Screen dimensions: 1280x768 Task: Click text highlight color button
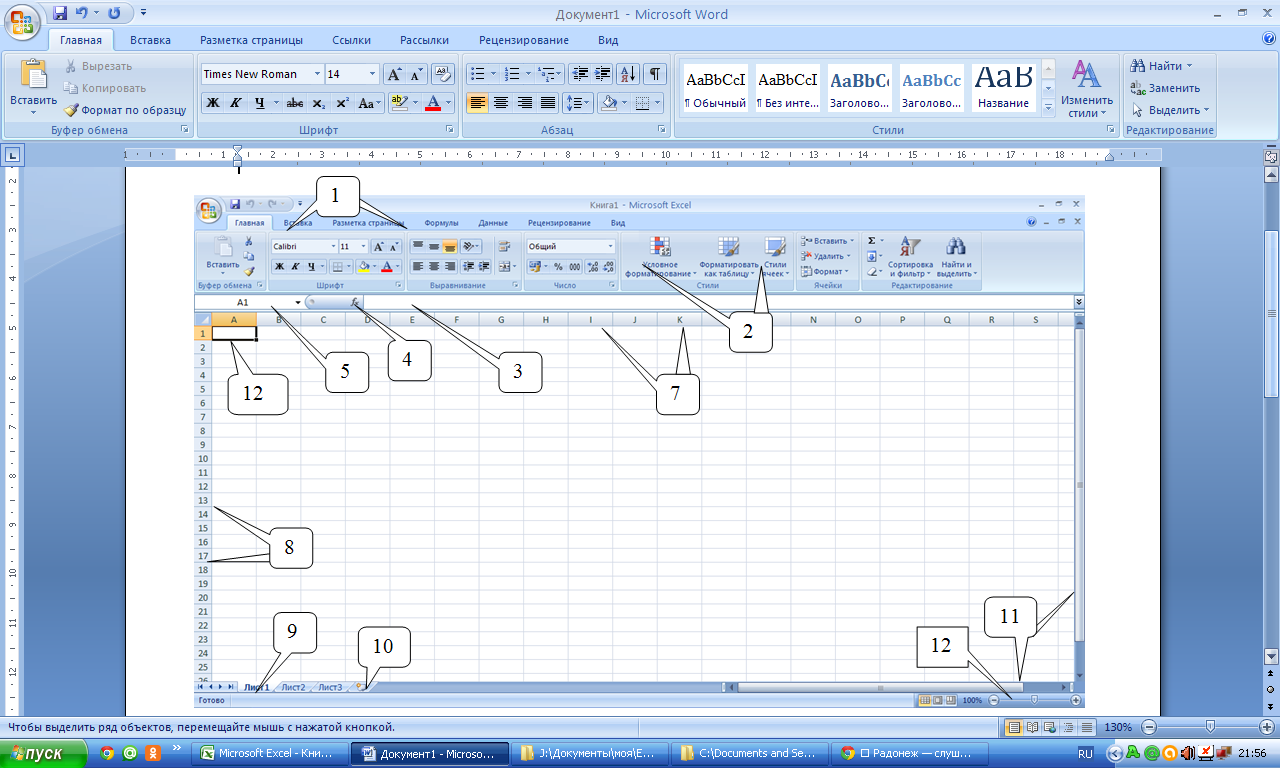click(398, 103)
